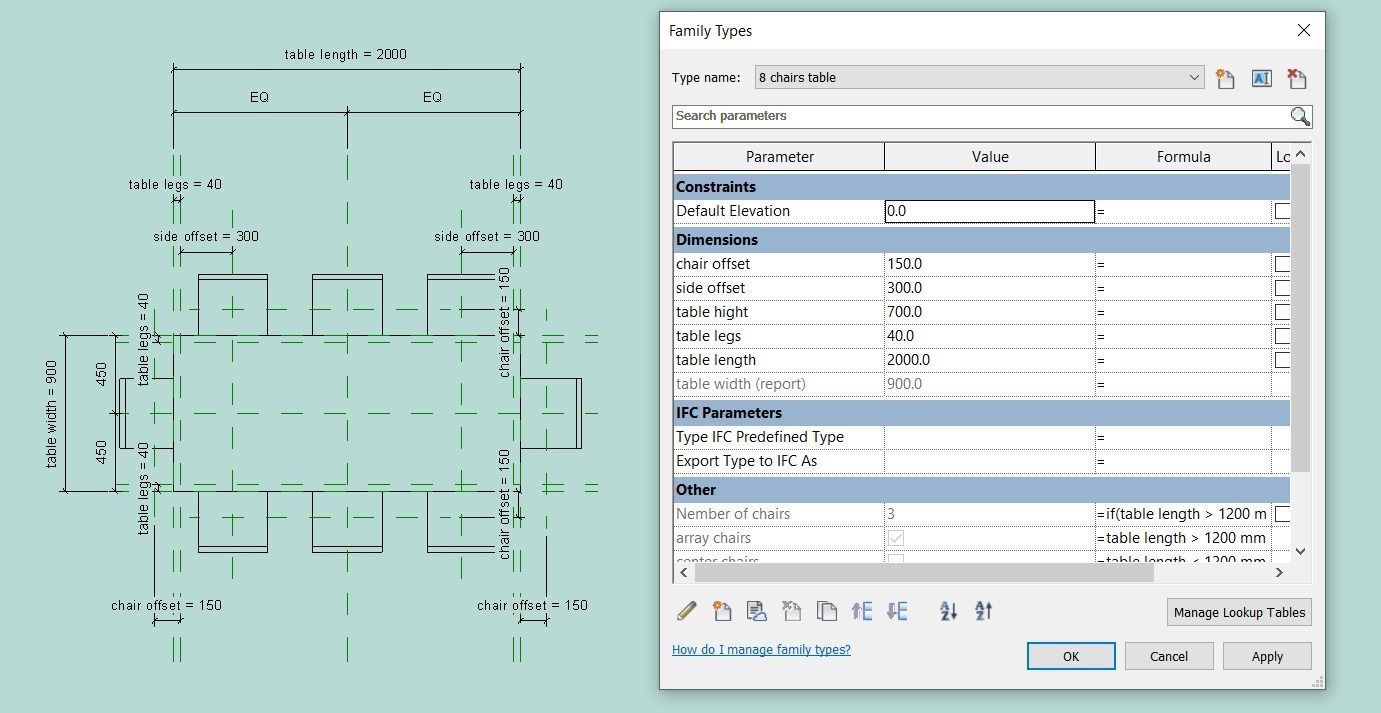Toggle Lock checkbox for chair offset

[x=1281, y=264]
